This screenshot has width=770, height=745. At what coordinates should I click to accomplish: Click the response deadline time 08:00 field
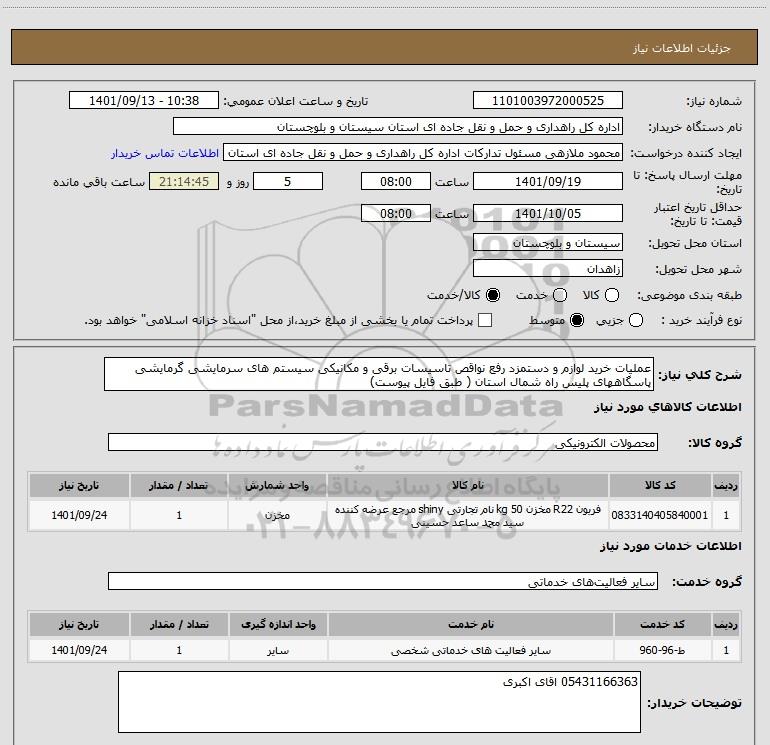[x=396, y=181]
